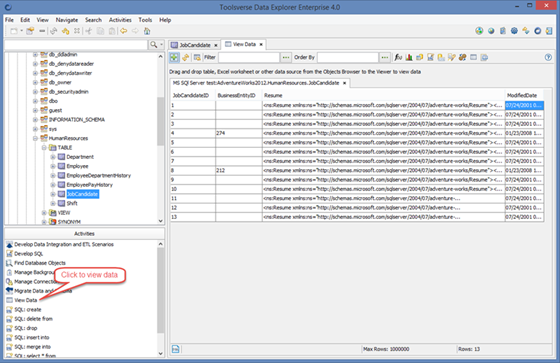Click the yellow back arrow icon
This screenshot has width=560, height=363.
(124, 31)
